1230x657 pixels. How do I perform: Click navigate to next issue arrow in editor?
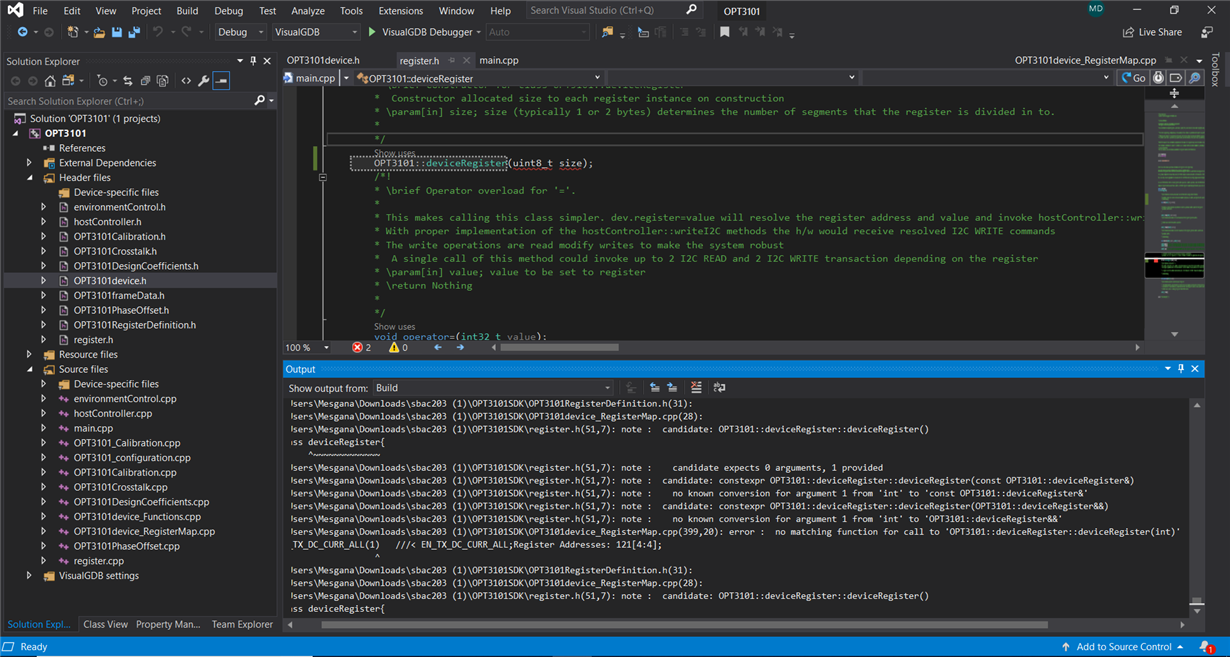click(460, 348)
